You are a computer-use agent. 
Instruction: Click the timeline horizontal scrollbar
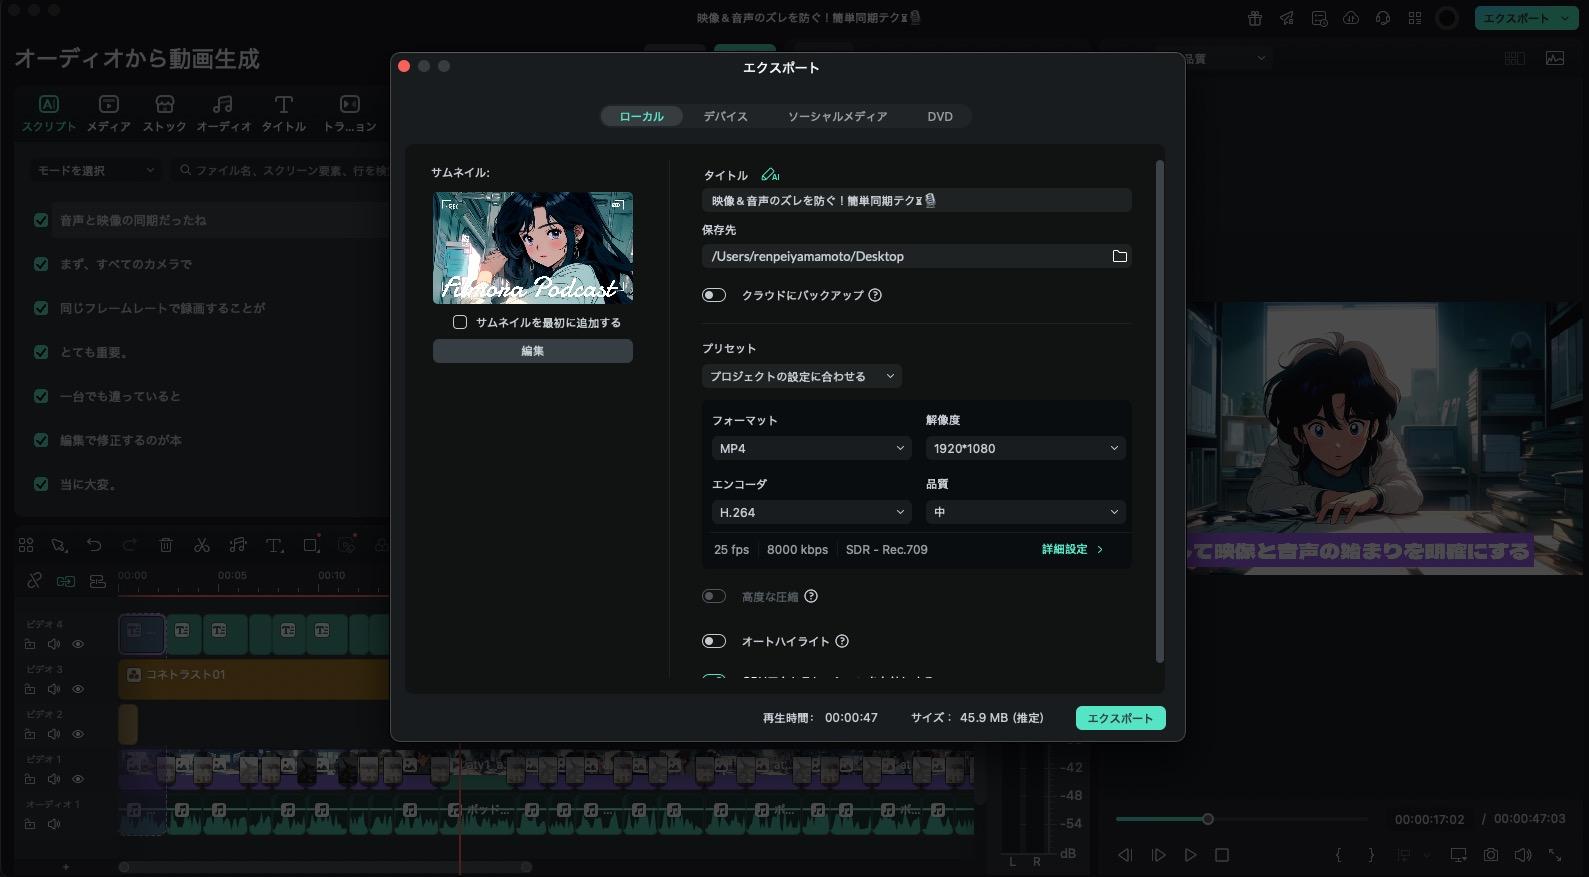click(325, 867)
